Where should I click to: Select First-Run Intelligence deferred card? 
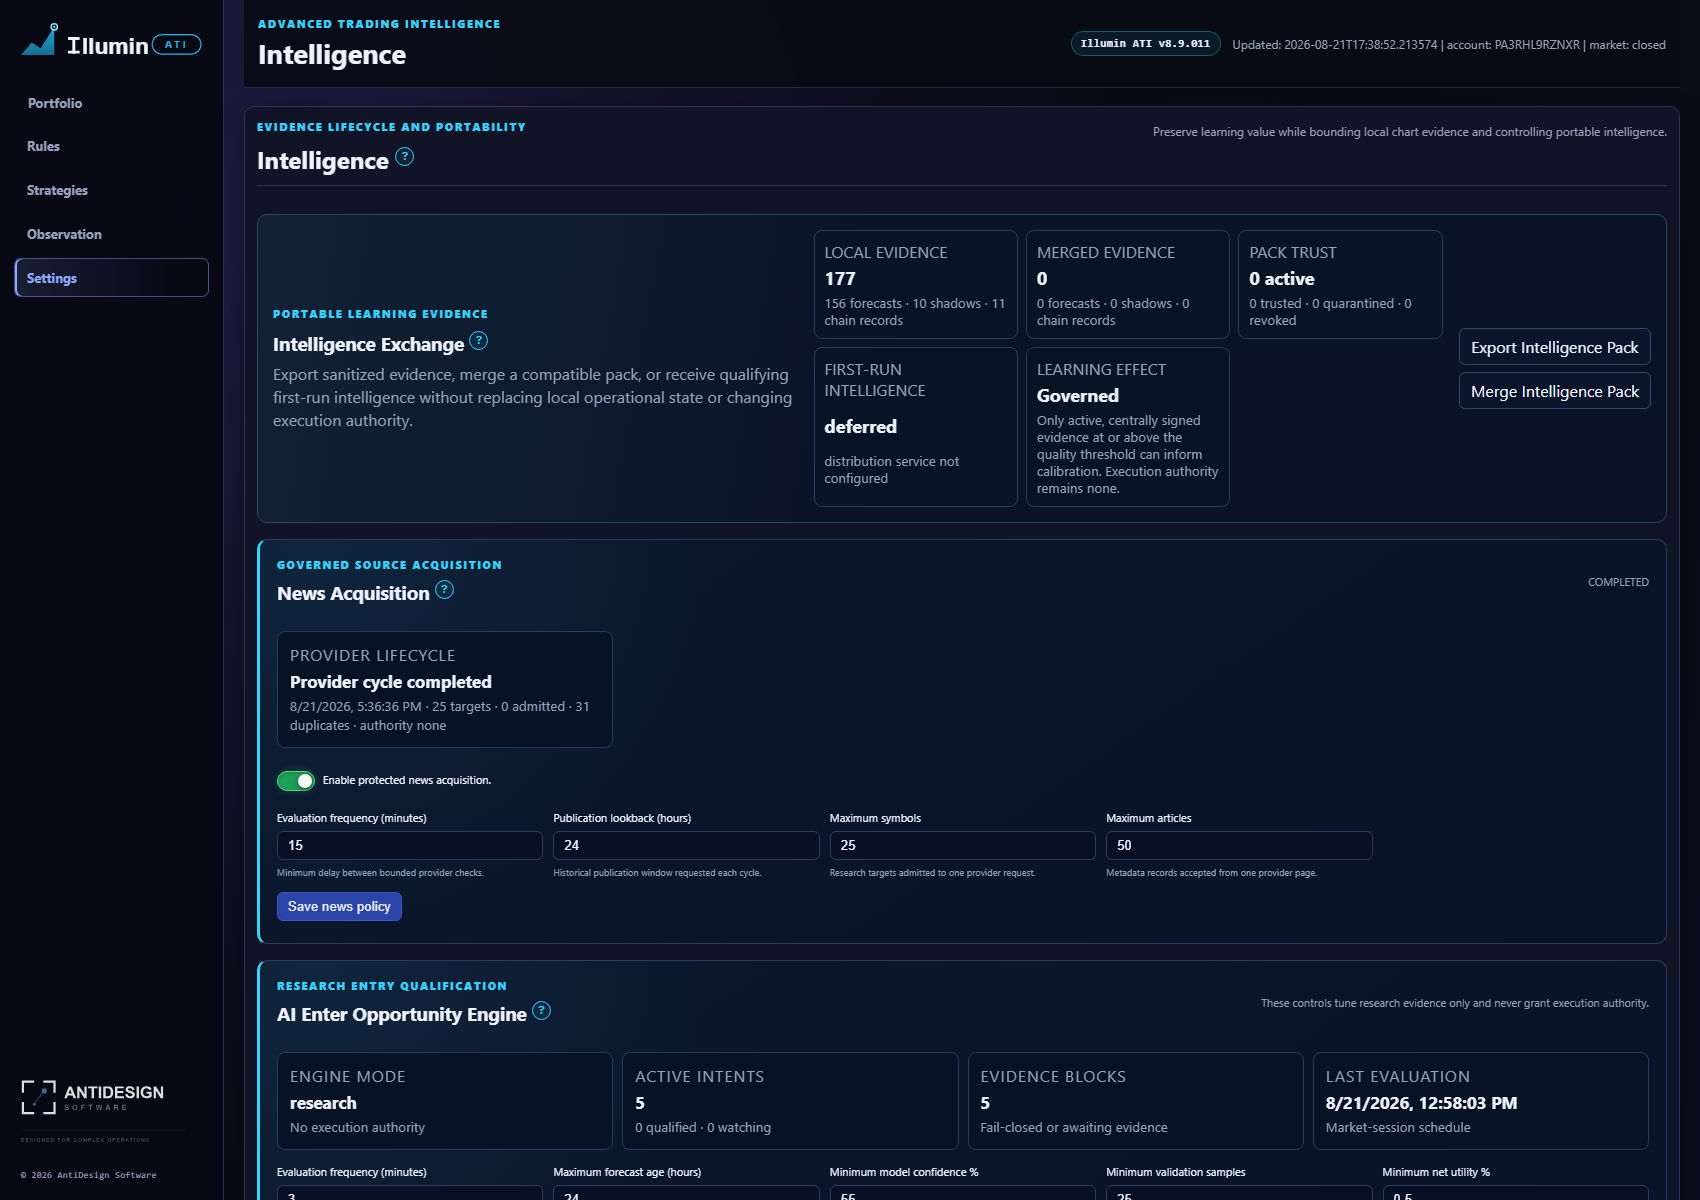tap(916, 427)
